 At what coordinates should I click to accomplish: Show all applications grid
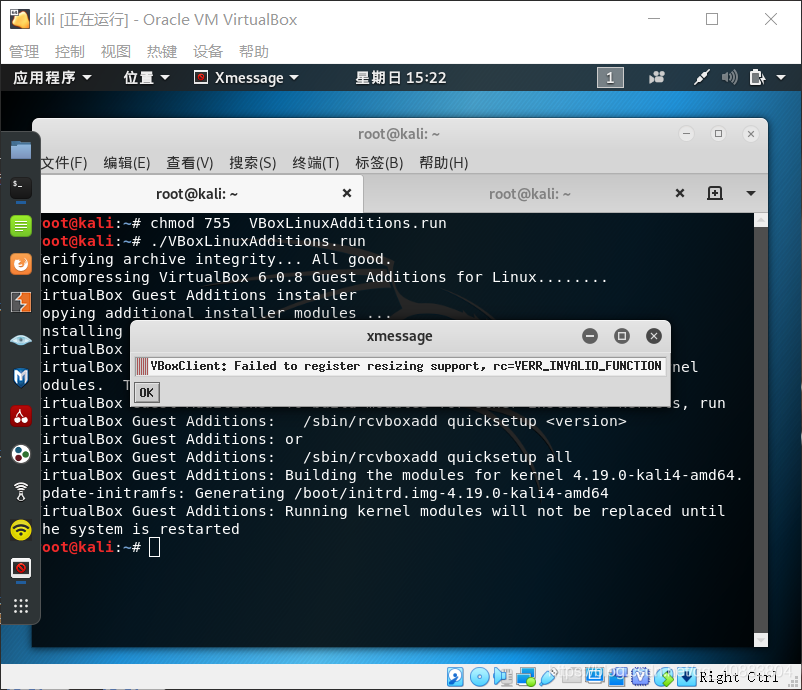[21, 606]
